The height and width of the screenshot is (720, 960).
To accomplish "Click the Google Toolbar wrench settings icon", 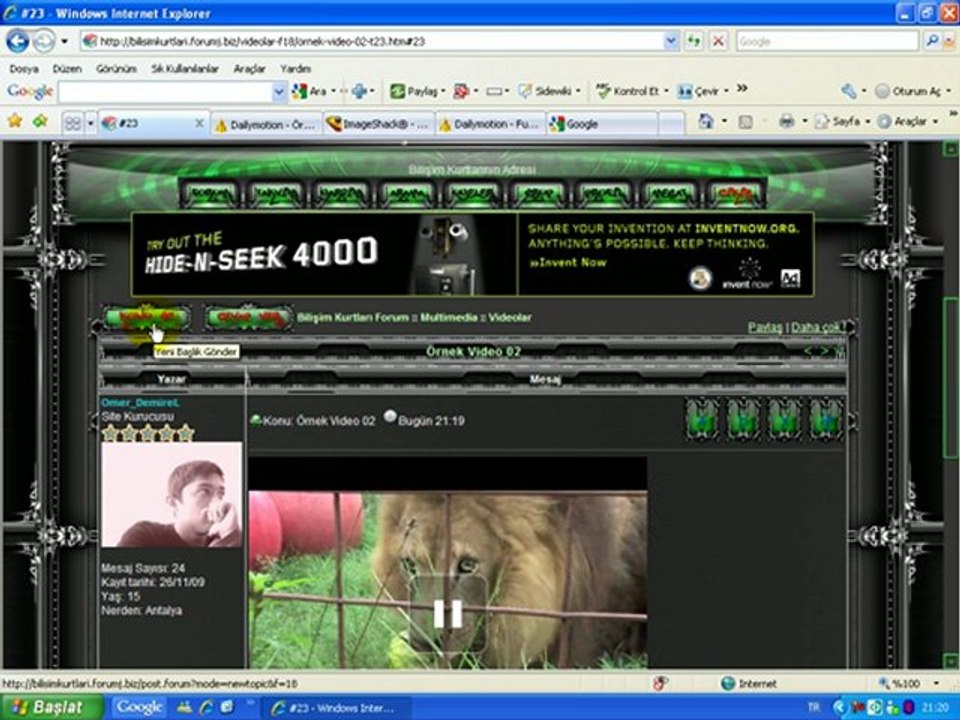I will point(849,91).
